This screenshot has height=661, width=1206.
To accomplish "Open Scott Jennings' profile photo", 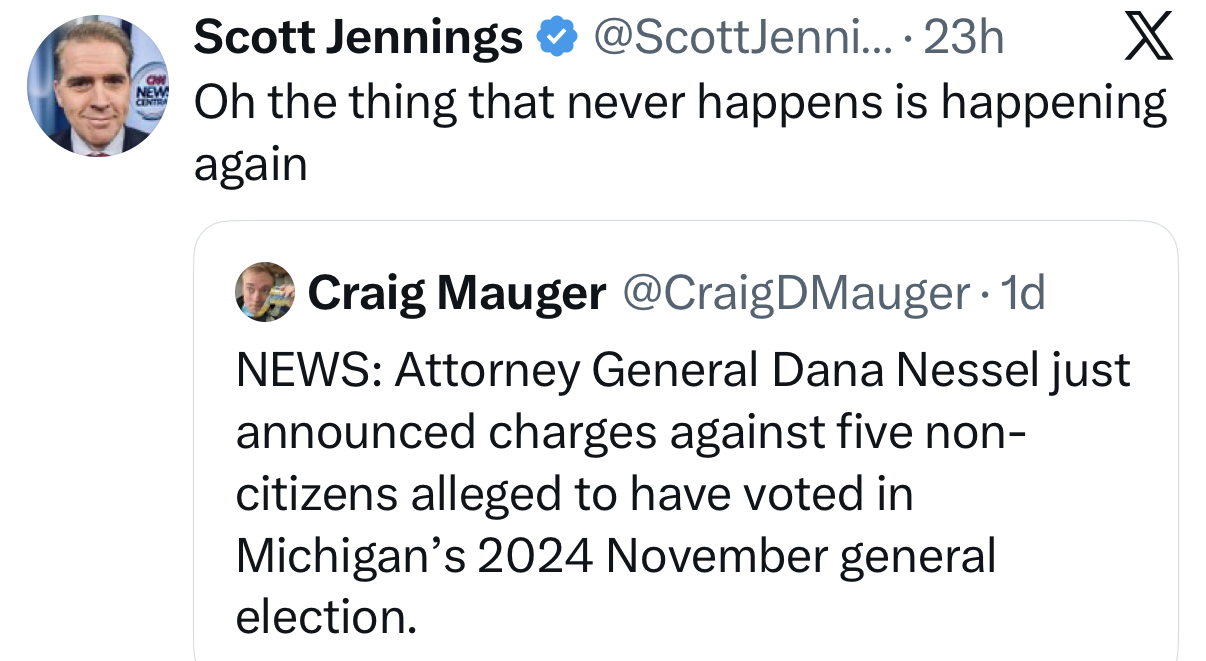I will coord(99,84).
